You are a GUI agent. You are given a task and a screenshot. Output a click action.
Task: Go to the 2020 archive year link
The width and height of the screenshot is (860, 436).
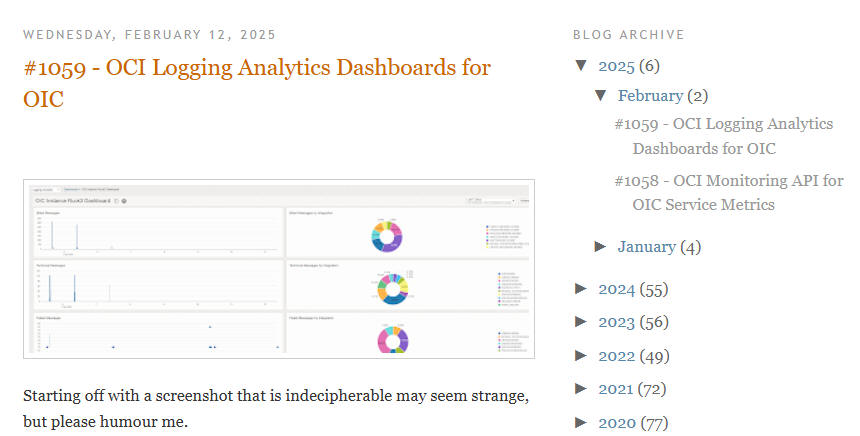pyautogui.click(x=616, y=423)
